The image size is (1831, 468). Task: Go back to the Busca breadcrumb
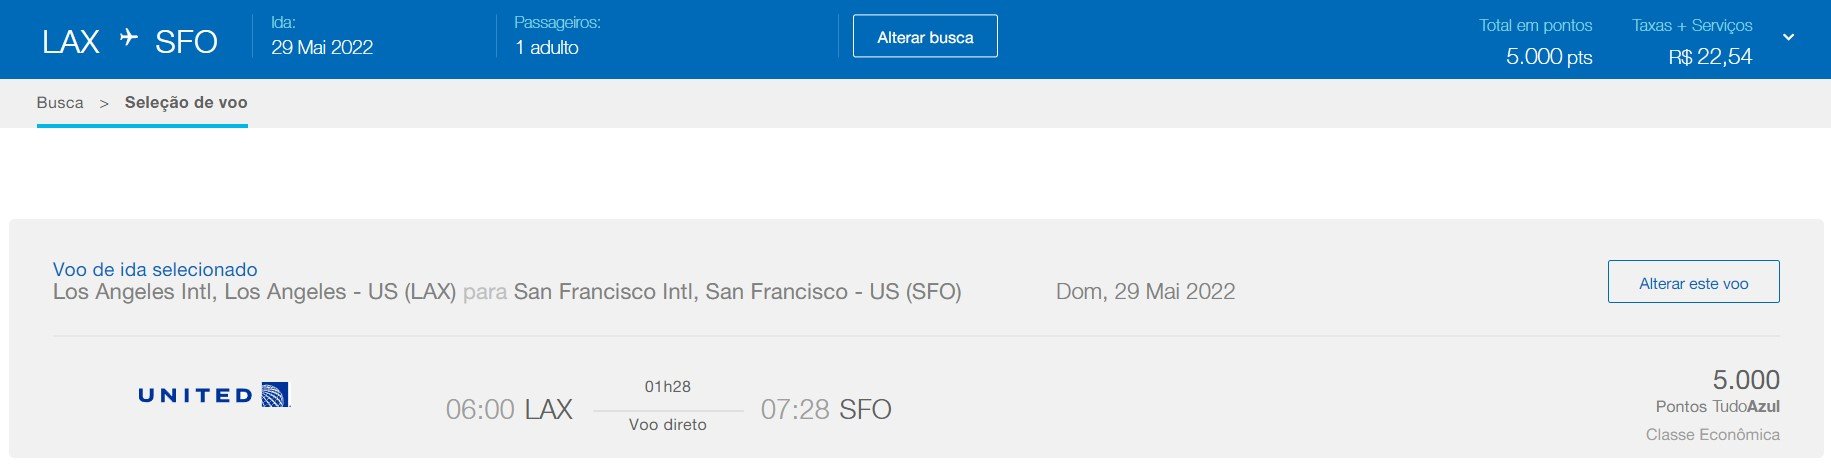(x=60, y=103)
